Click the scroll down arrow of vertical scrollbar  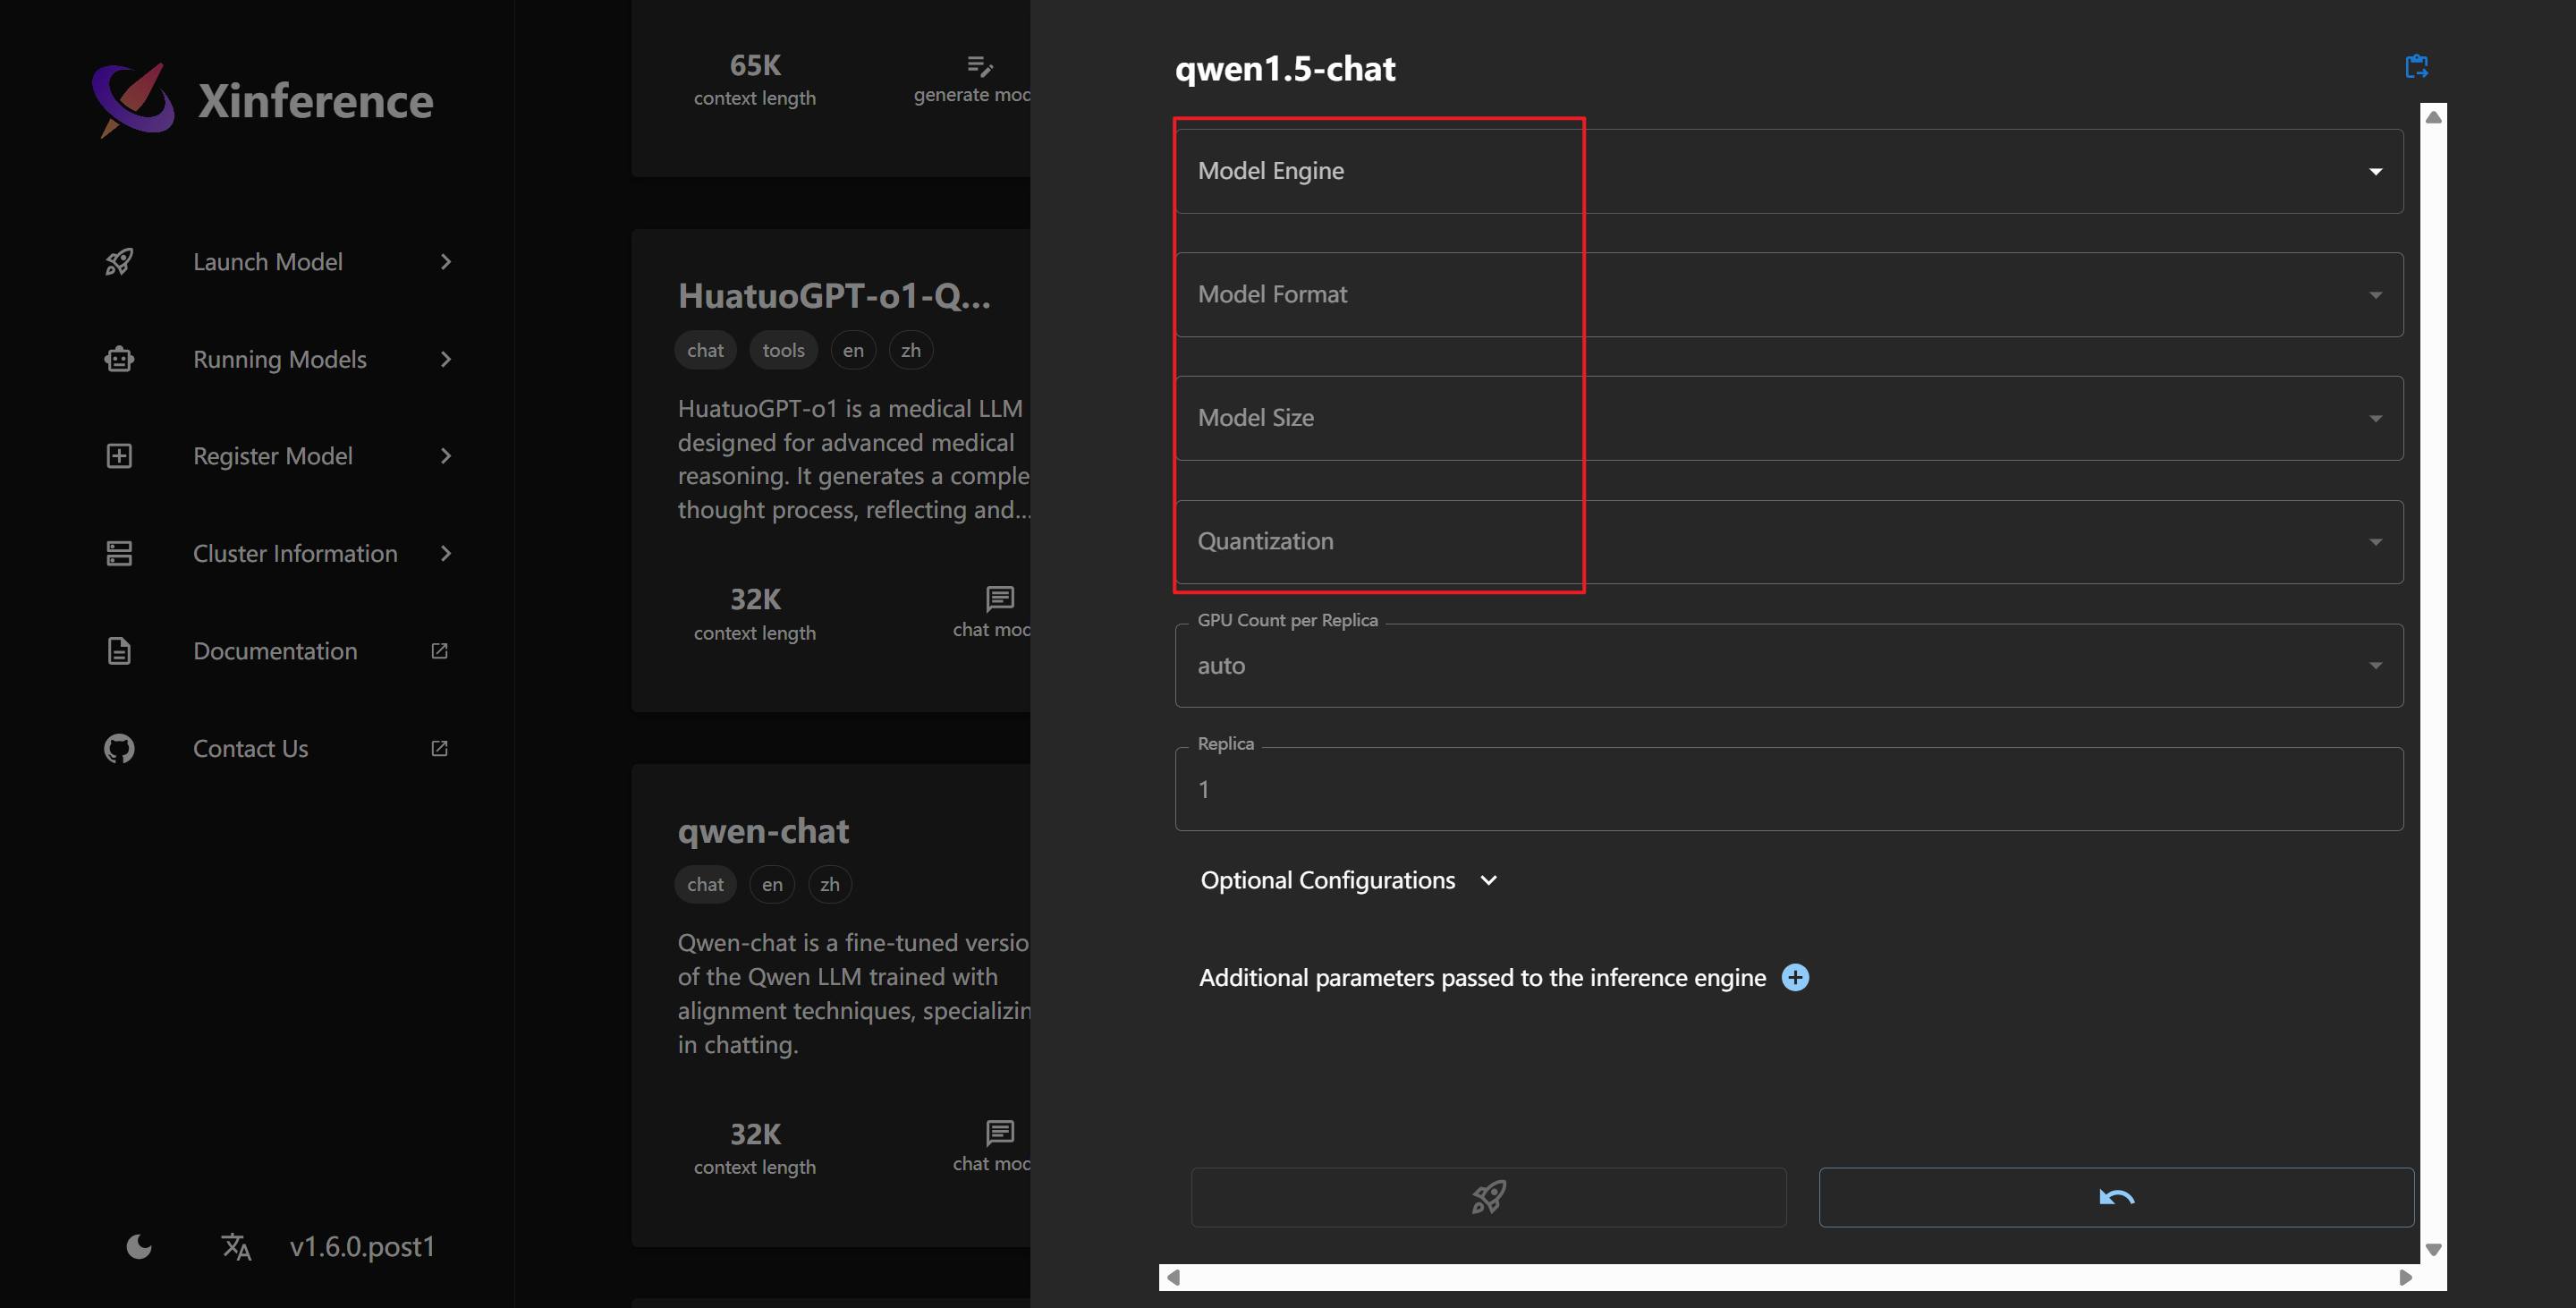coord(2433,1249)
